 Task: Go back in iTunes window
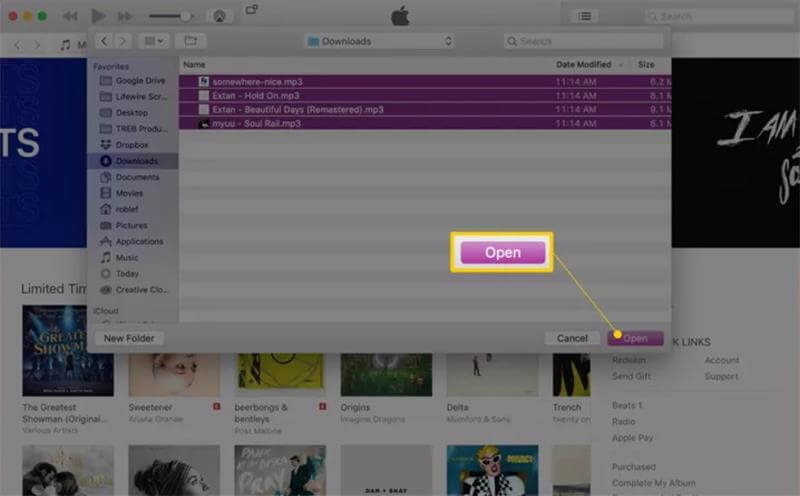point(18,45)
